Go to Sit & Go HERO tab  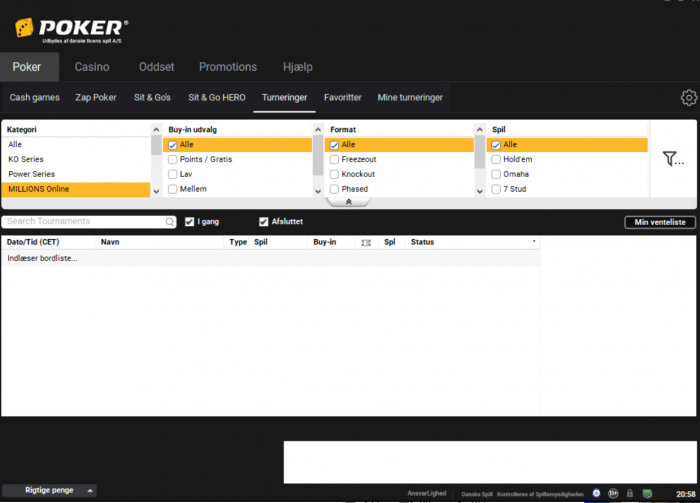coord(217,97)
